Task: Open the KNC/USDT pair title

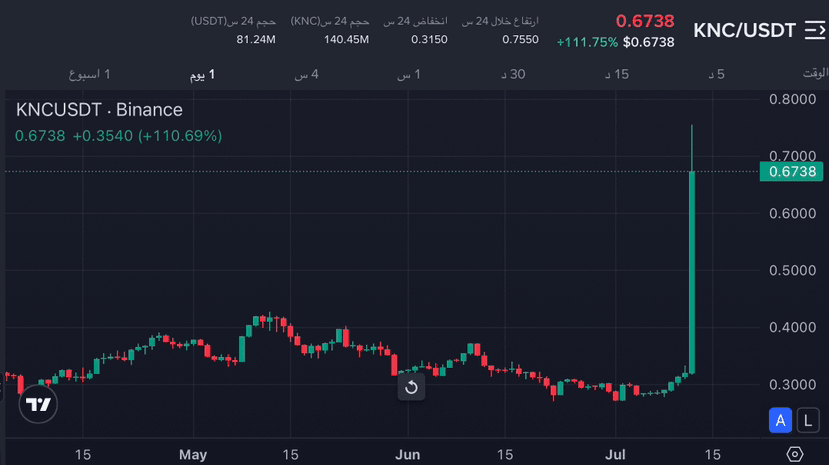Action: point(744,31)
